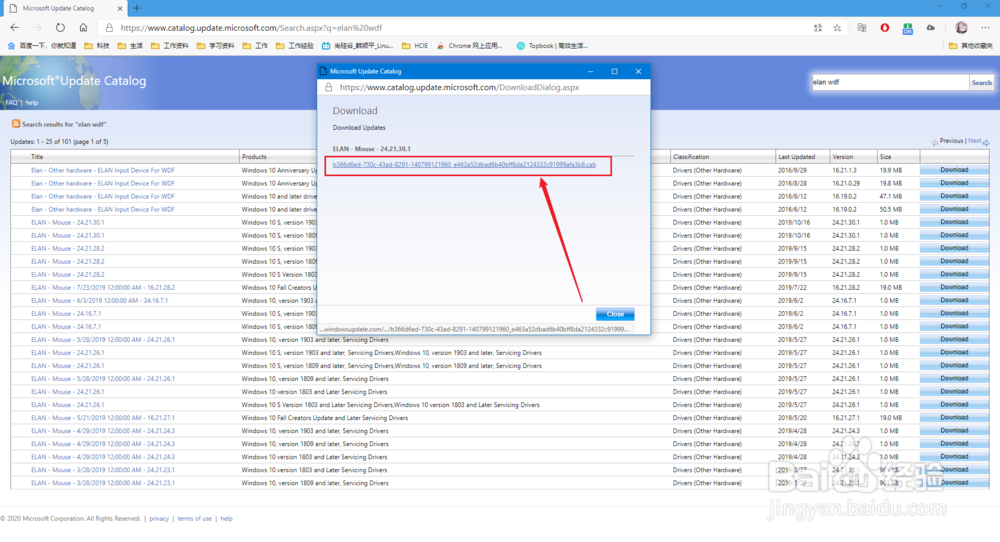The image size is (1000, 542).
Task: Sort results by Version column header
Action: coord(842,157)
